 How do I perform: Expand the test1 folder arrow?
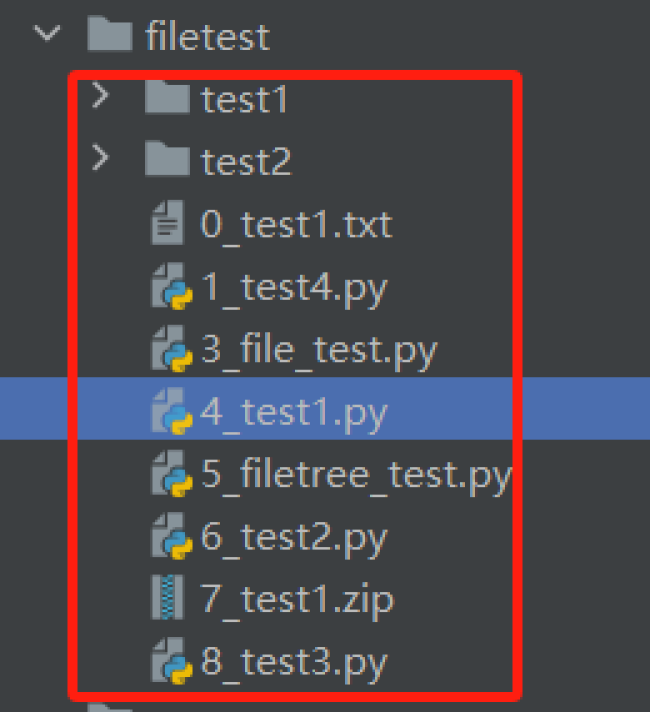click(100, 95)
